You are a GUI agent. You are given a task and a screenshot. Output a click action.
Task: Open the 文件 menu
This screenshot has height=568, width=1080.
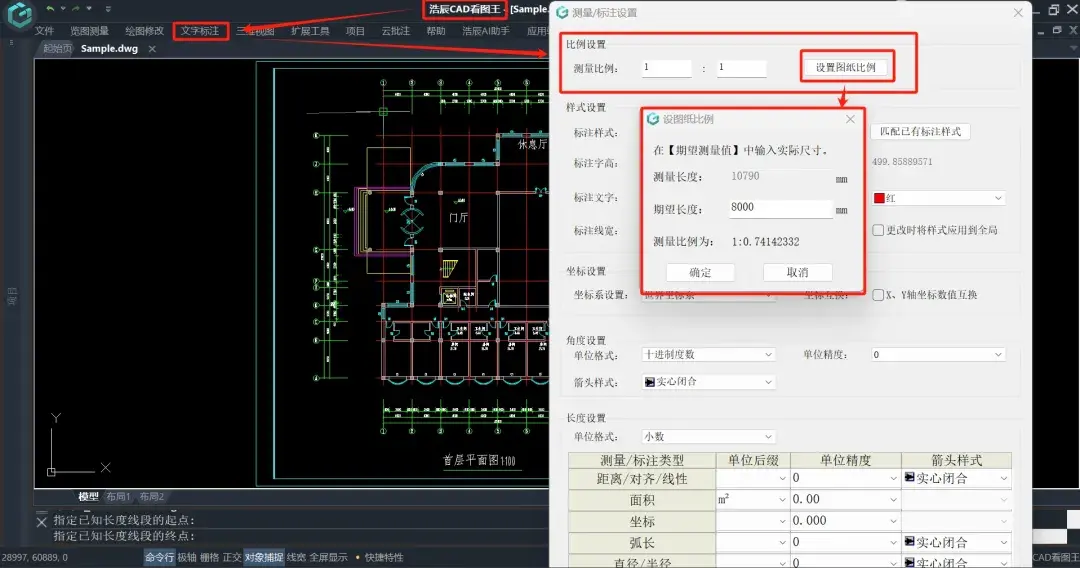click(44, 31)
